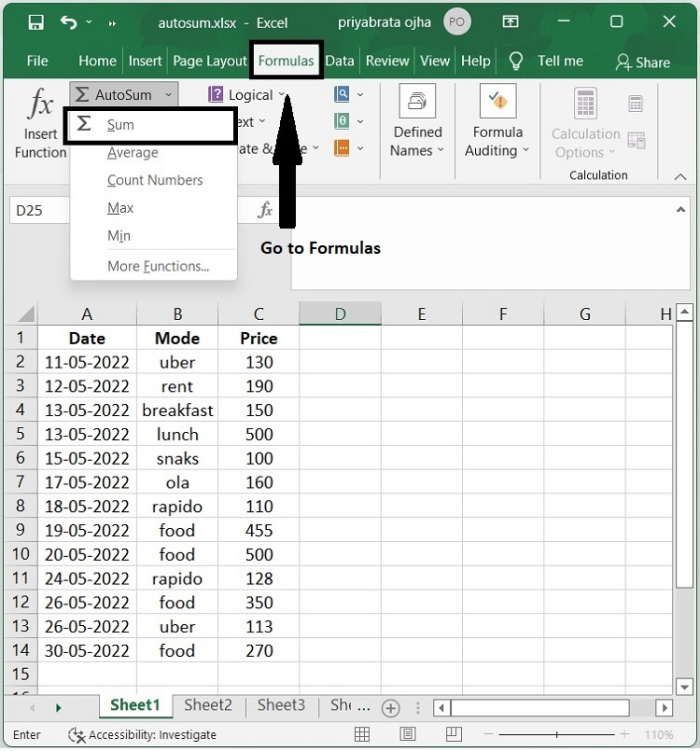Click the Undo arrow icon
700x751 pixels.
[68, 22]
